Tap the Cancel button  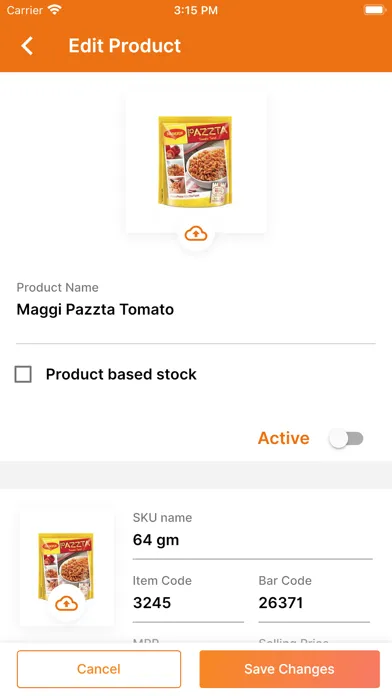click(x=99, y=669)
